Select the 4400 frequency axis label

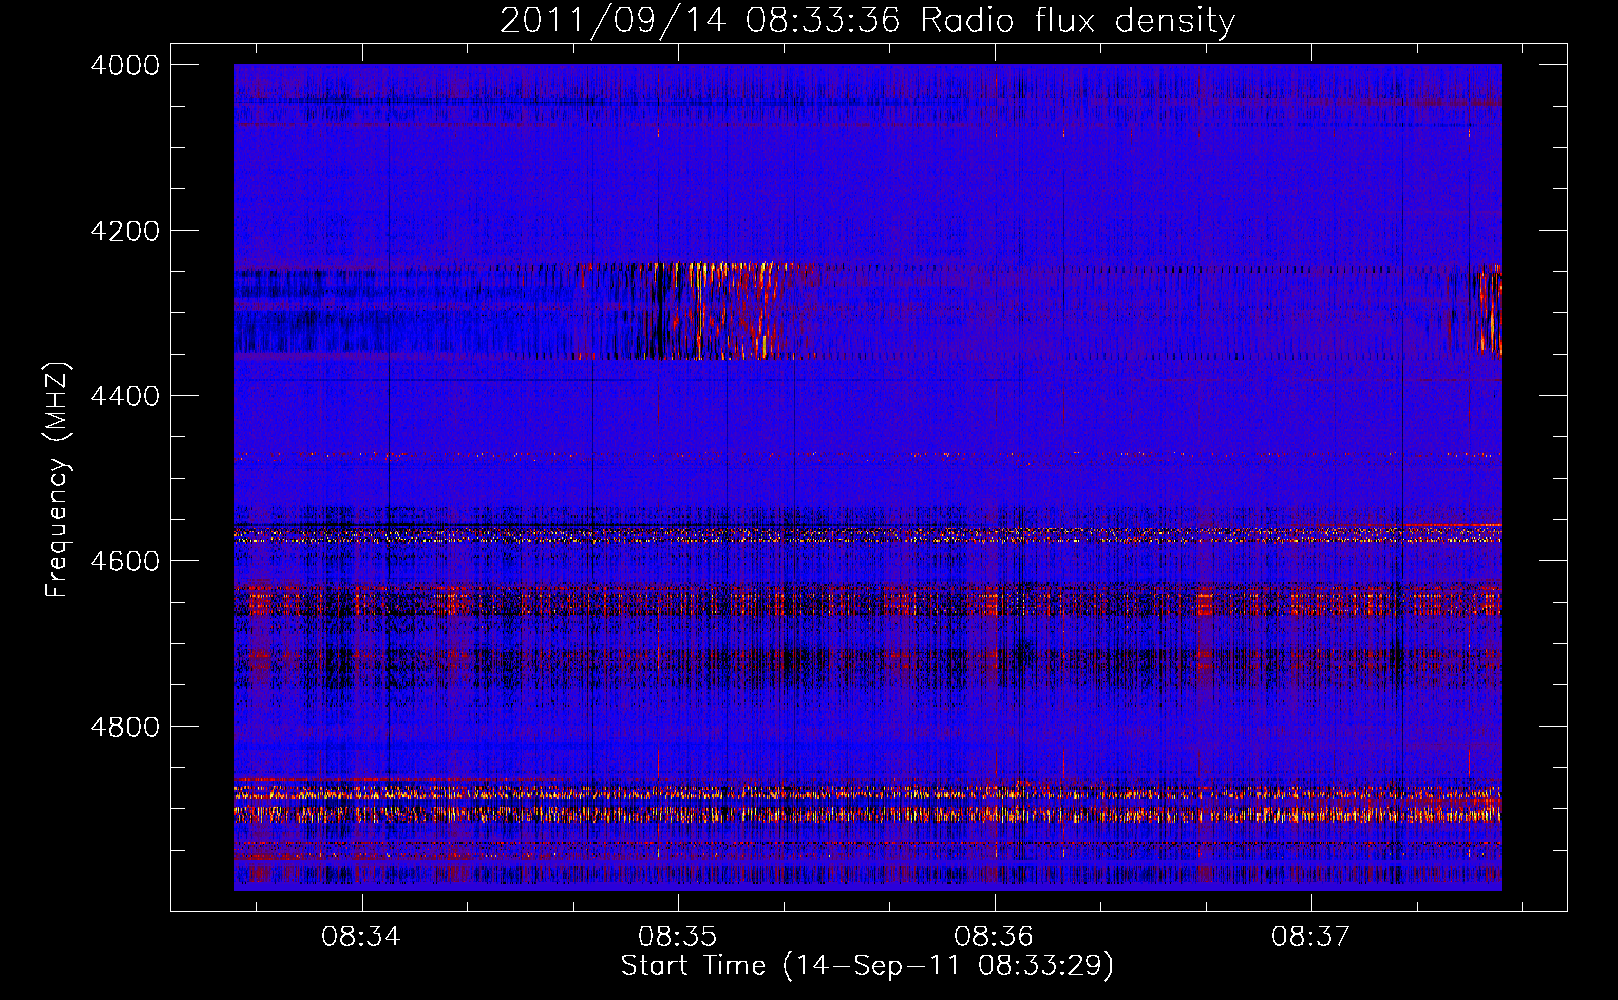point(125,396)
